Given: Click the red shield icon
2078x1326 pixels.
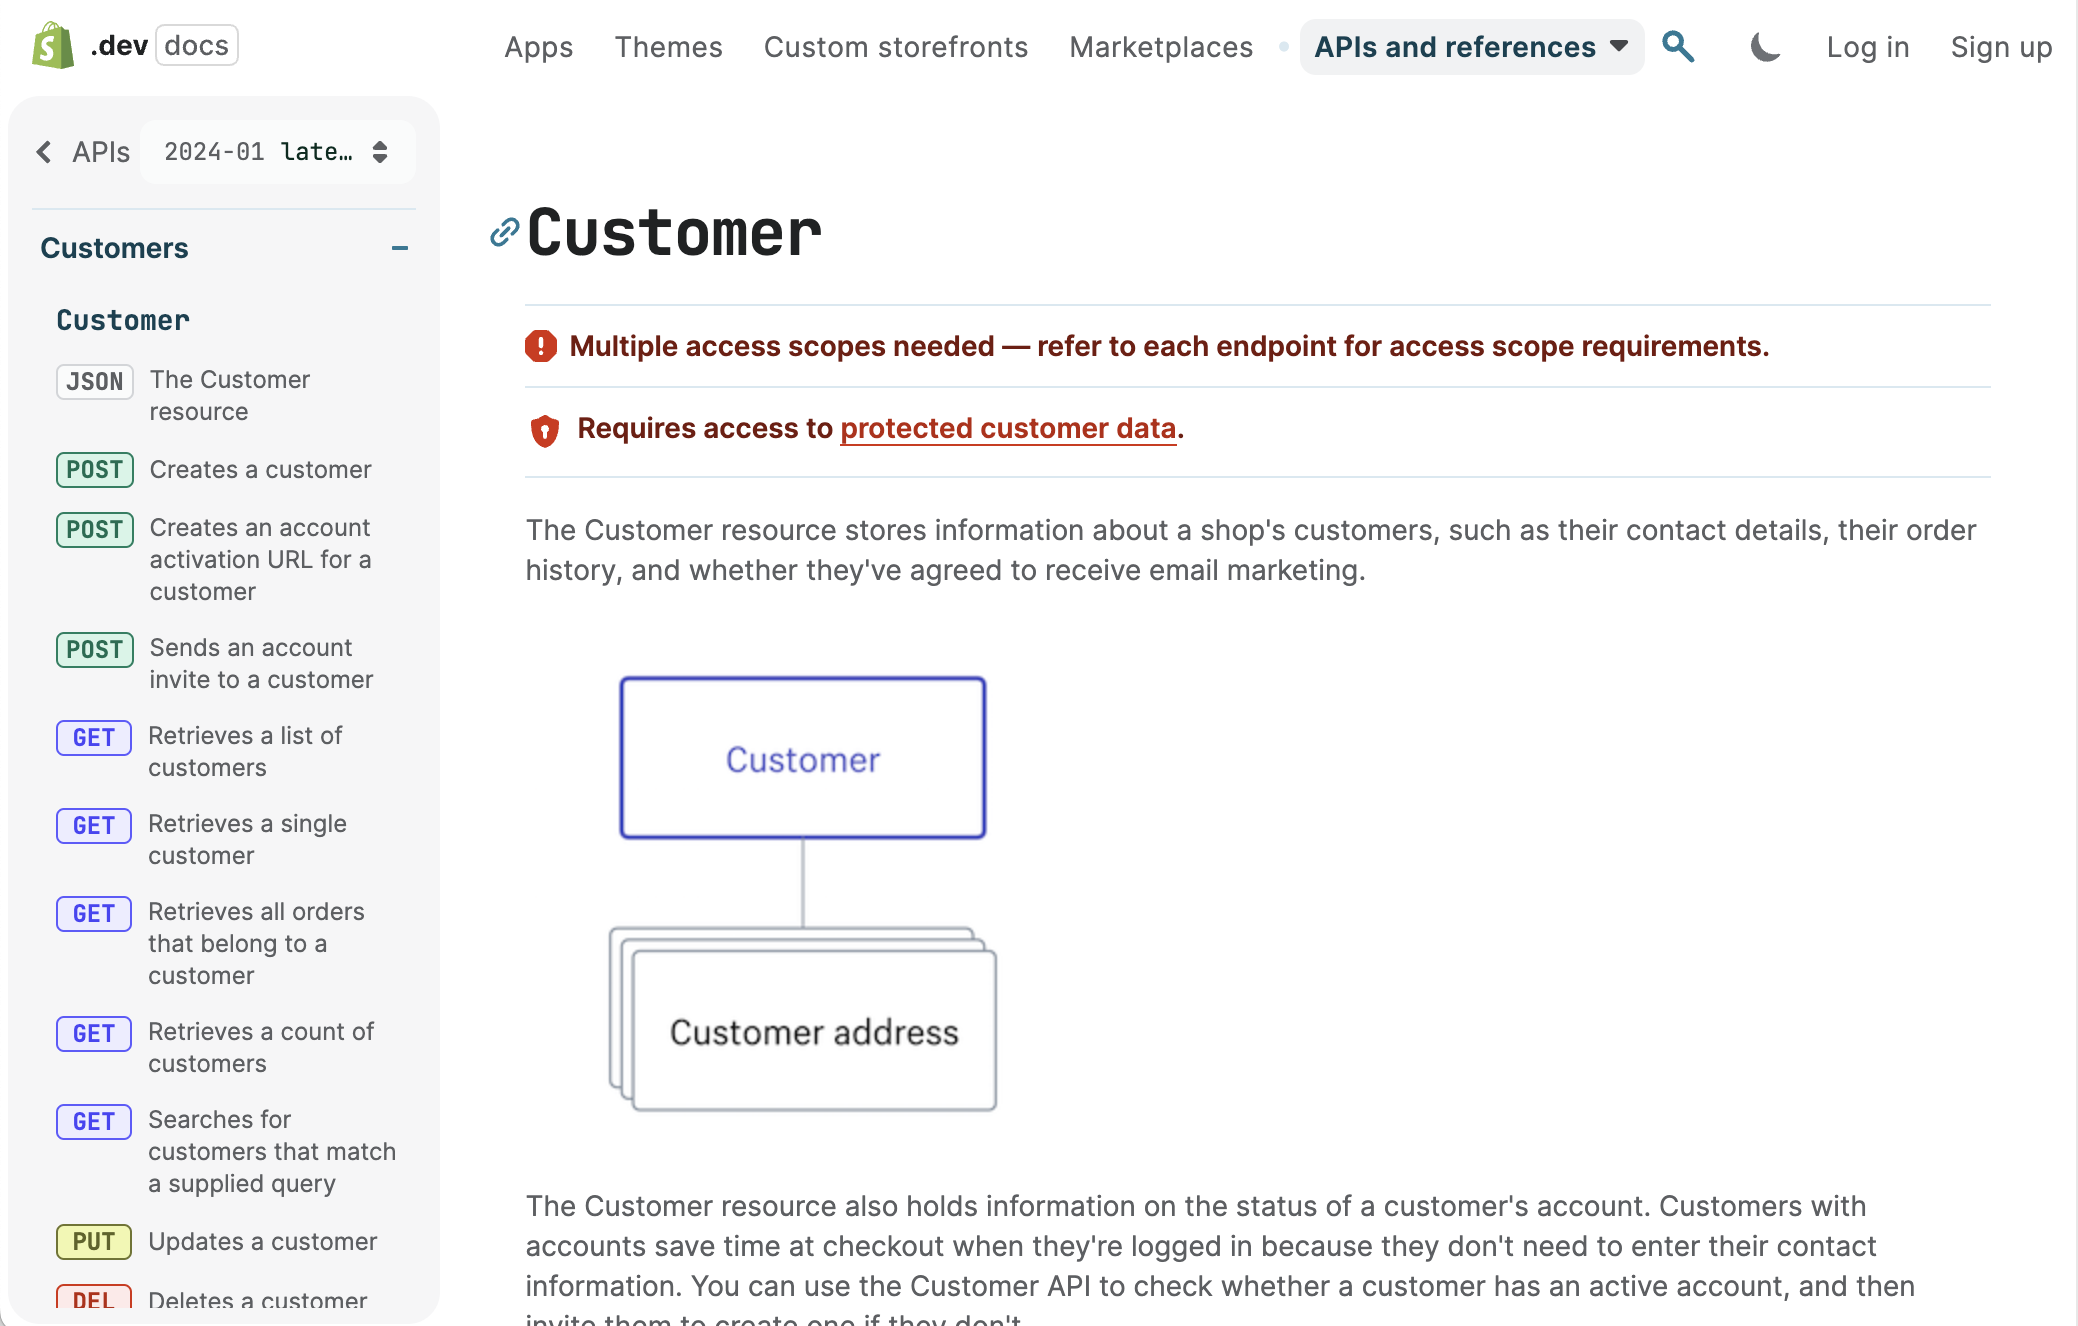Looking at the screenshot, I should (545, 430).
